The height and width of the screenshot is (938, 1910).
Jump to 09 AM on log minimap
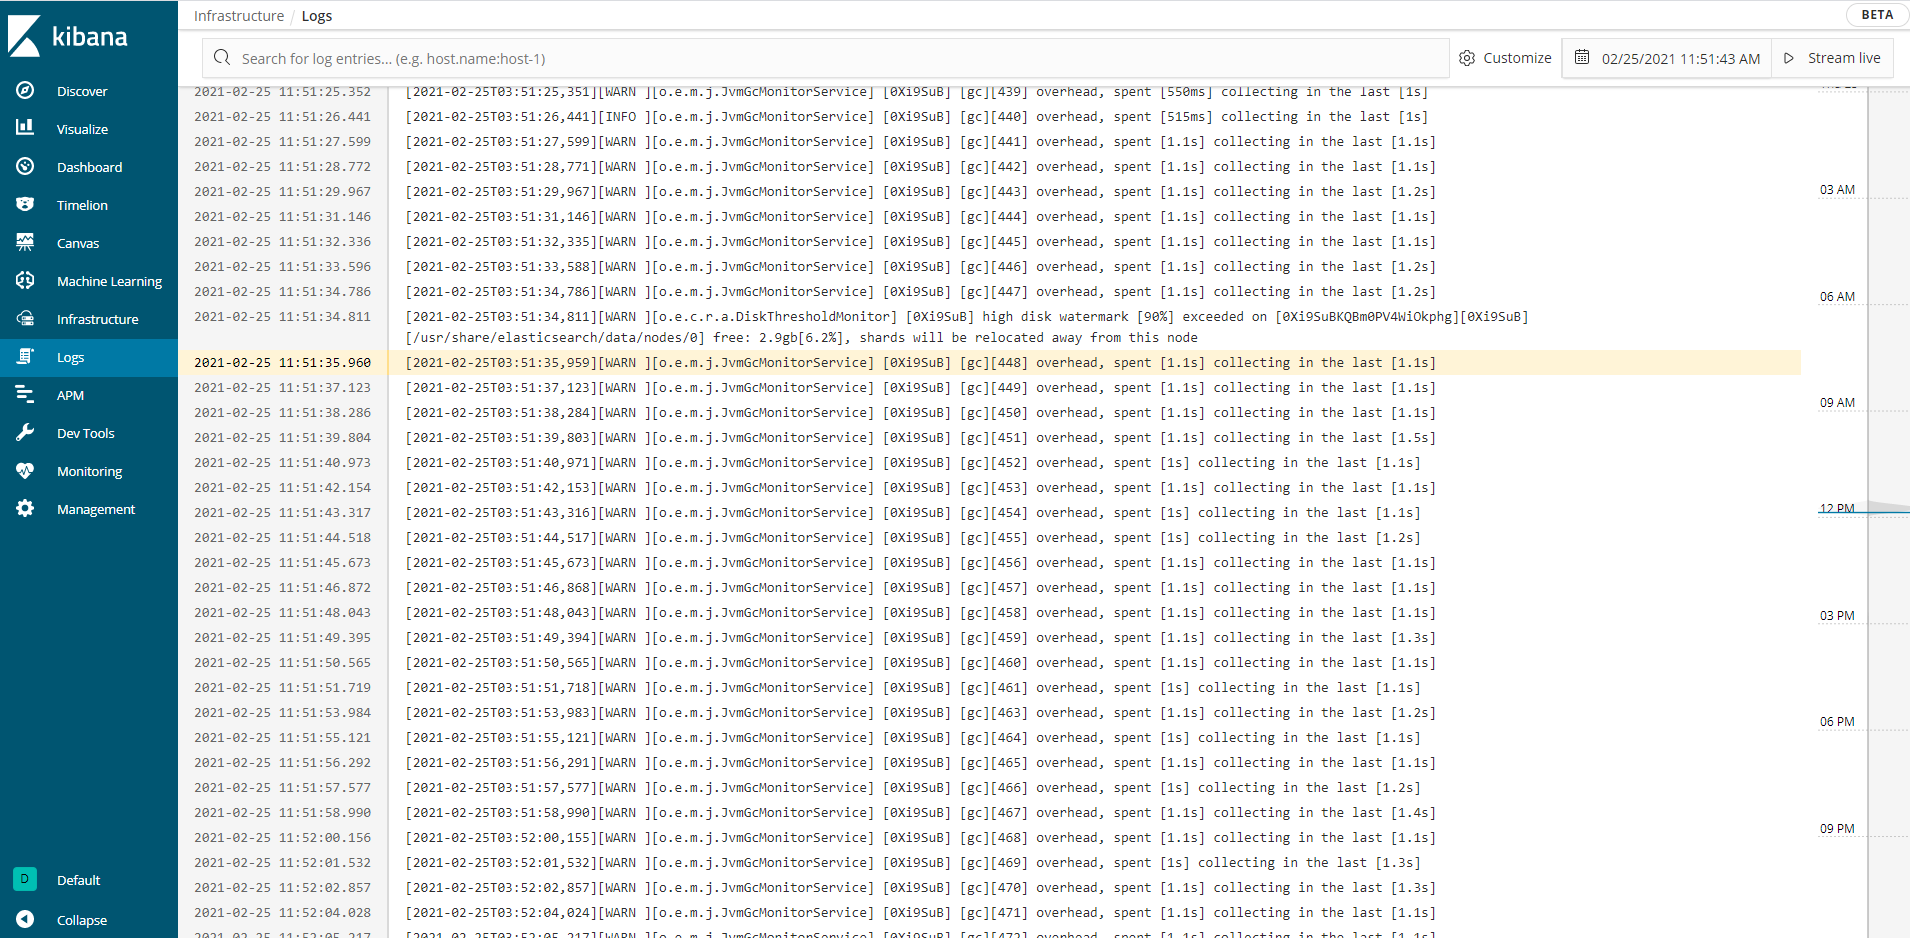[x=1837, y=403]
